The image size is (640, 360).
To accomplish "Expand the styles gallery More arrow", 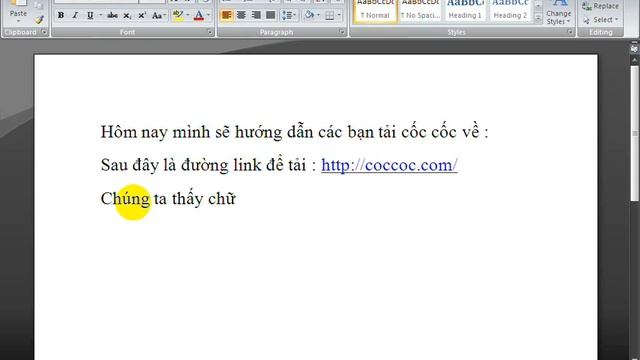I will coord(538,18).
